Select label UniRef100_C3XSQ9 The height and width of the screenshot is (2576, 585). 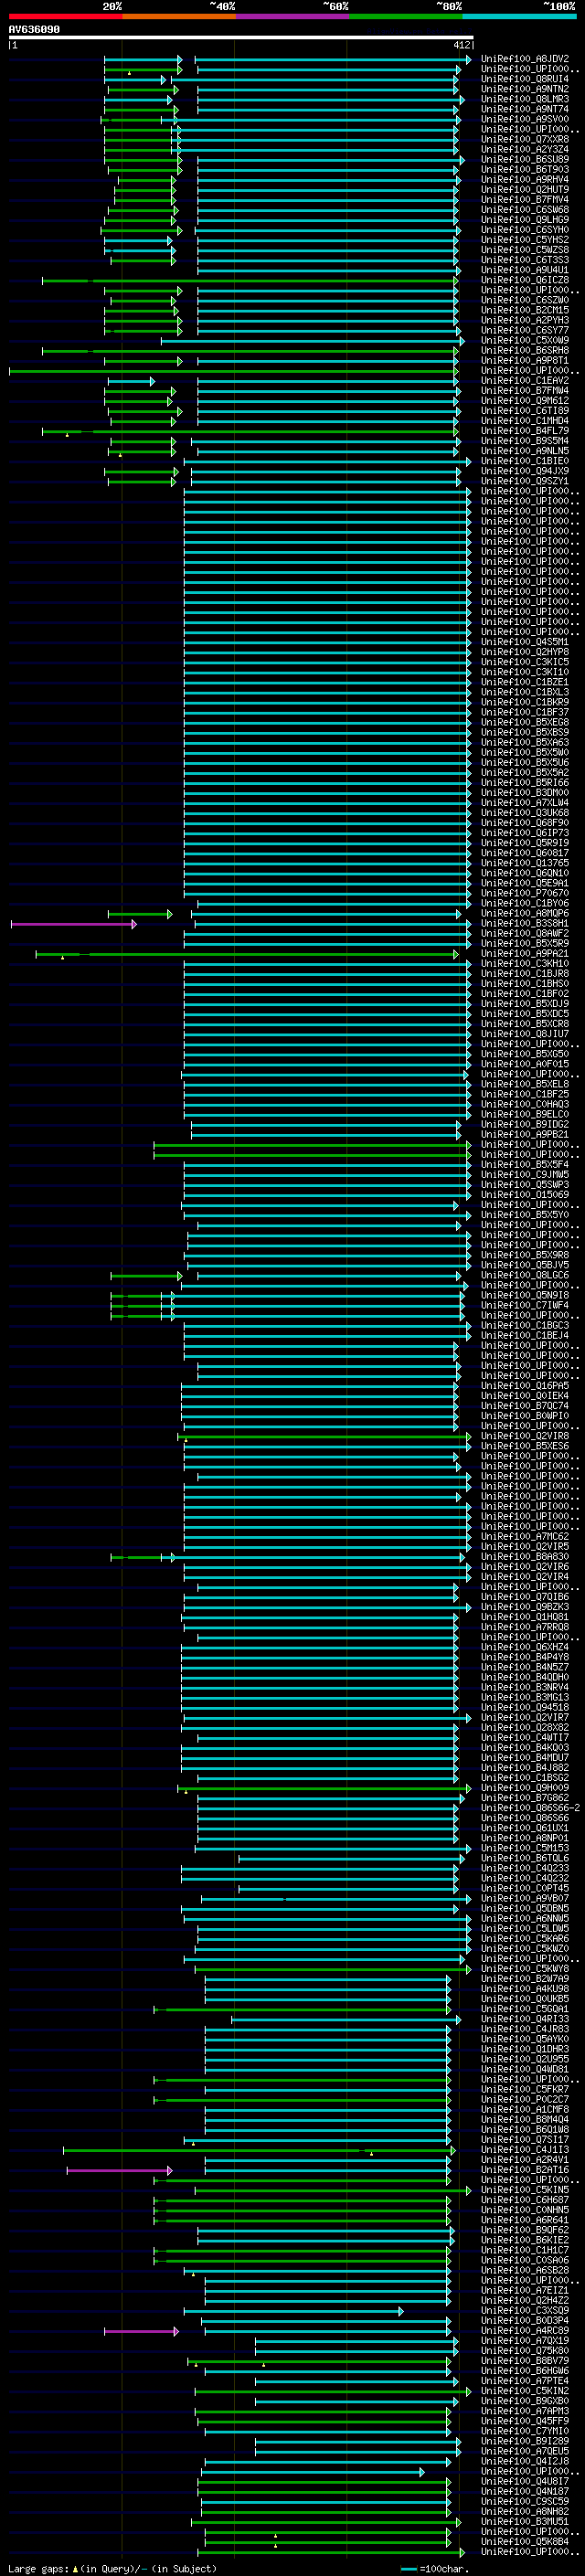point(525,2311)
